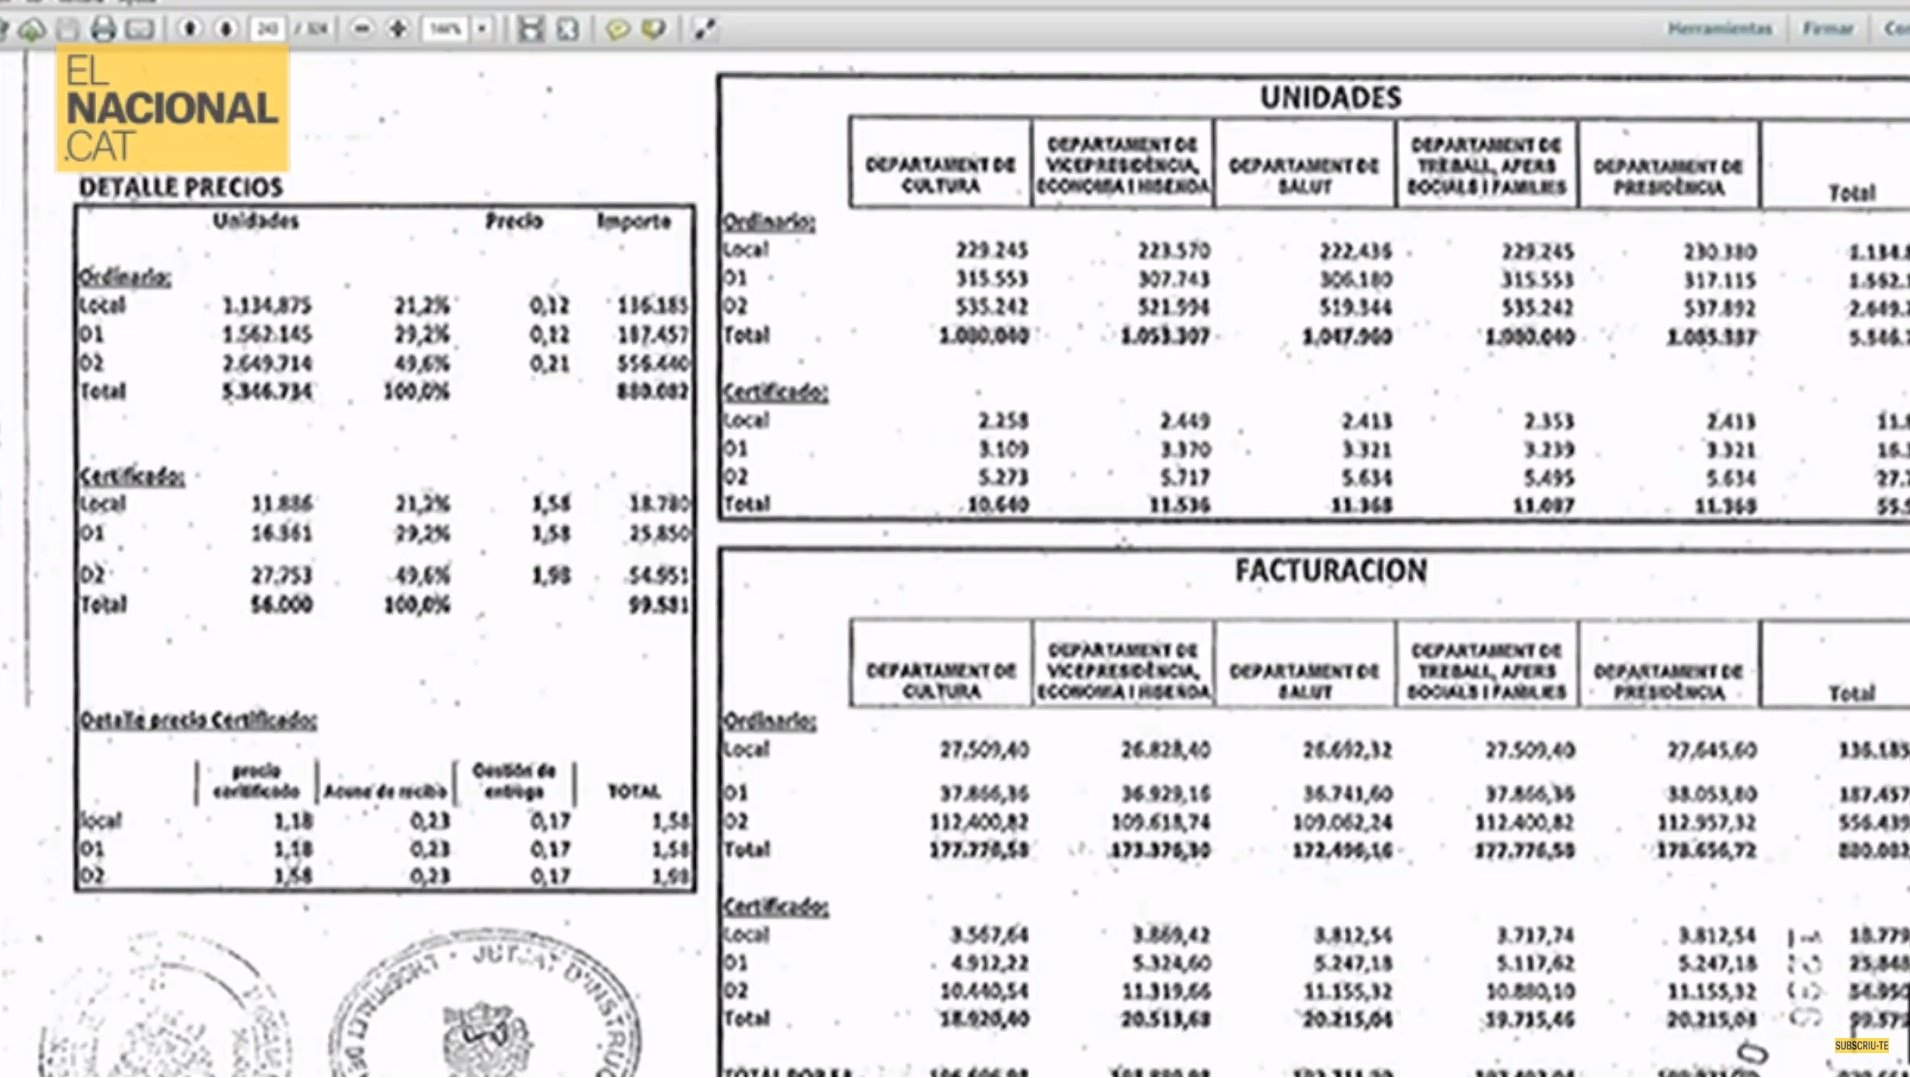Screen dimensions: 1910x1078
Task: Select the value 27.645,60 in FACTURACION
Action: tap(1712, 750)
